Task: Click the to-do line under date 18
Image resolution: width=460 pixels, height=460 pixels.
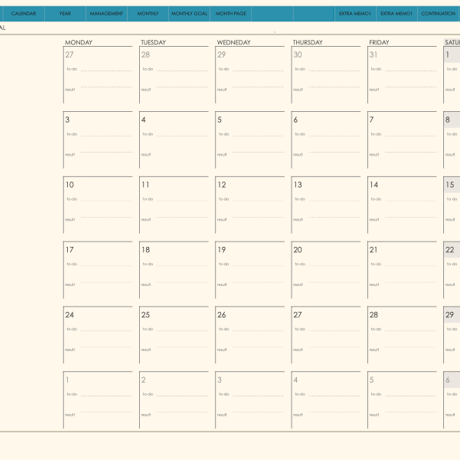Action: click(x=182, y=266)
